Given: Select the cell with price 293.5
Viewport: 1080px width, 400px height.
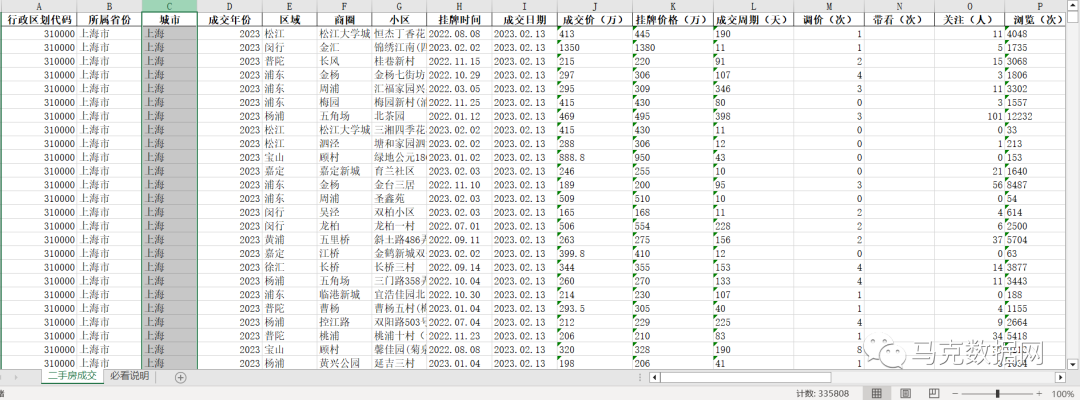Looking at the screenshot, I should pyautogui.click(x=595, y=308).
